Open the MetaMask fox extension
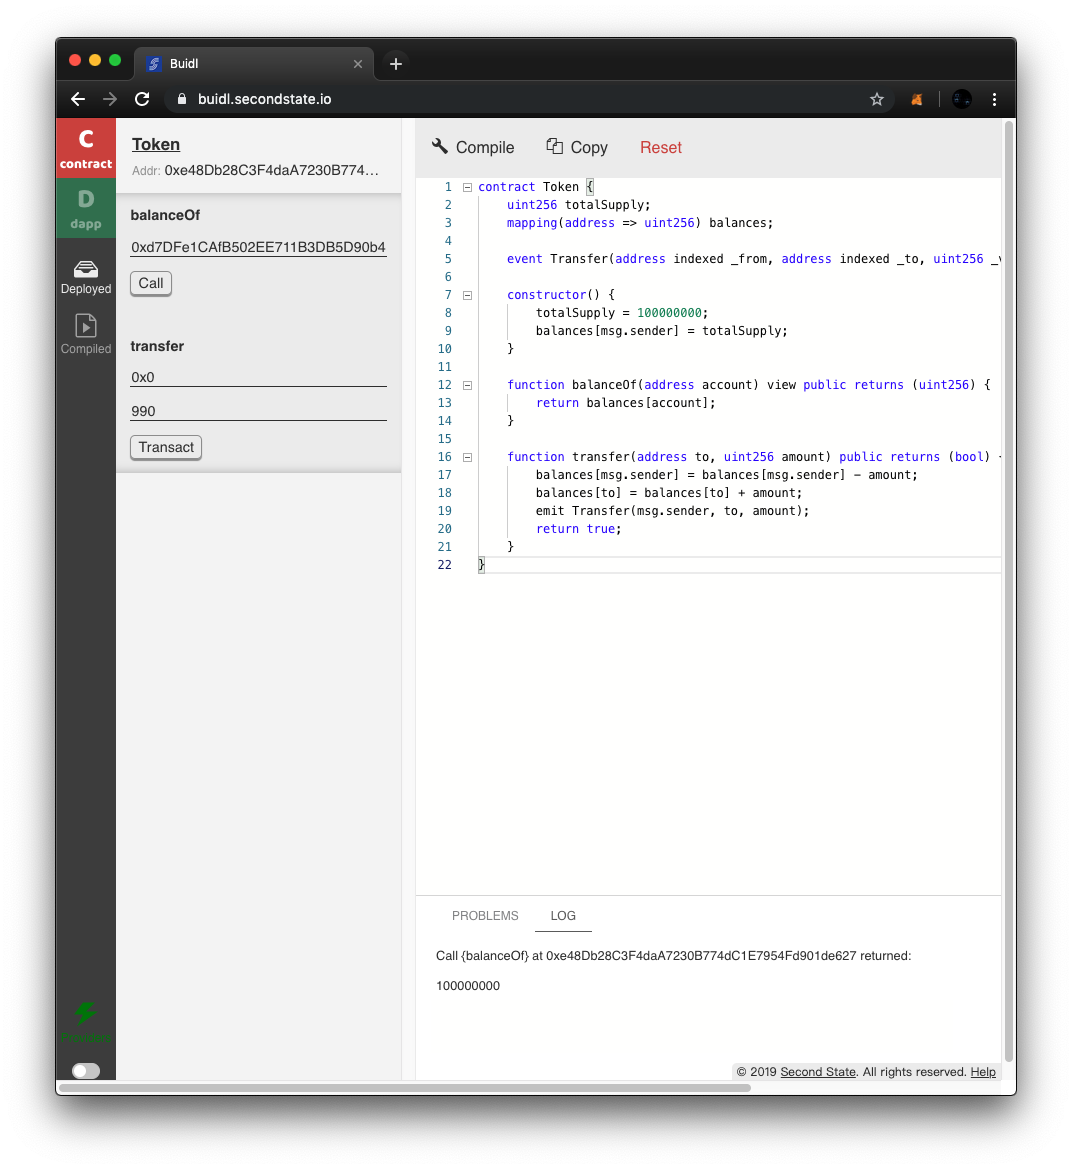1072x1169 pixels. coord(916,99)
